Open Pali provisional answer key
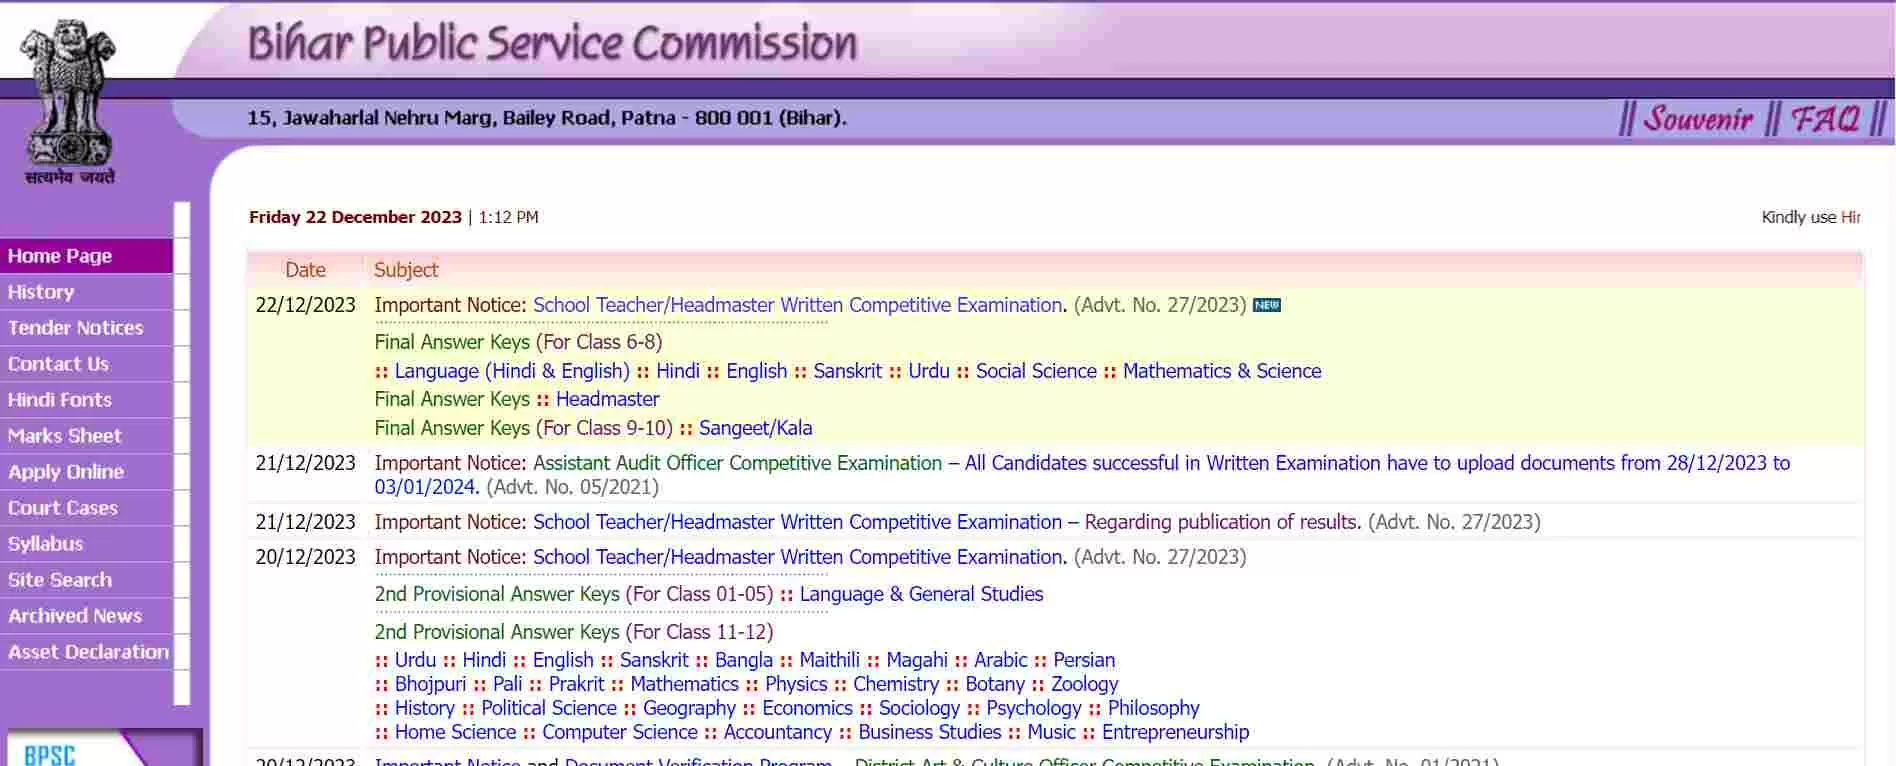1896x766 pixels. [507, 684]
